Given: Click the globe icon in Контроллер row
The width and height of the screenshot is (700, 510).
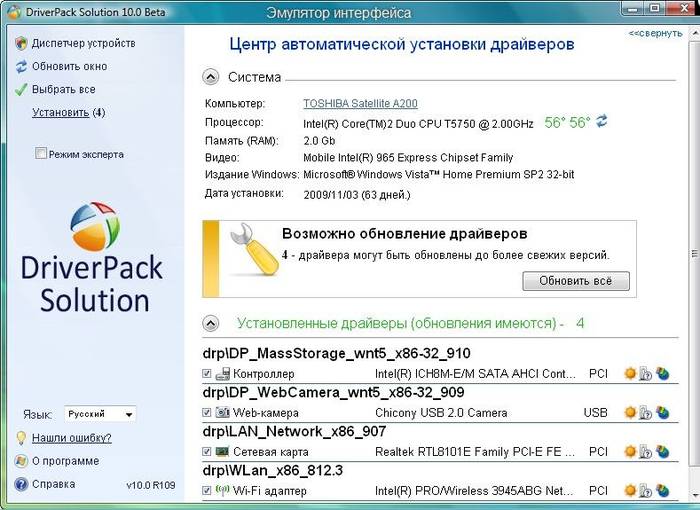Looking at the screenshot, I should click(x=661, y=373).
